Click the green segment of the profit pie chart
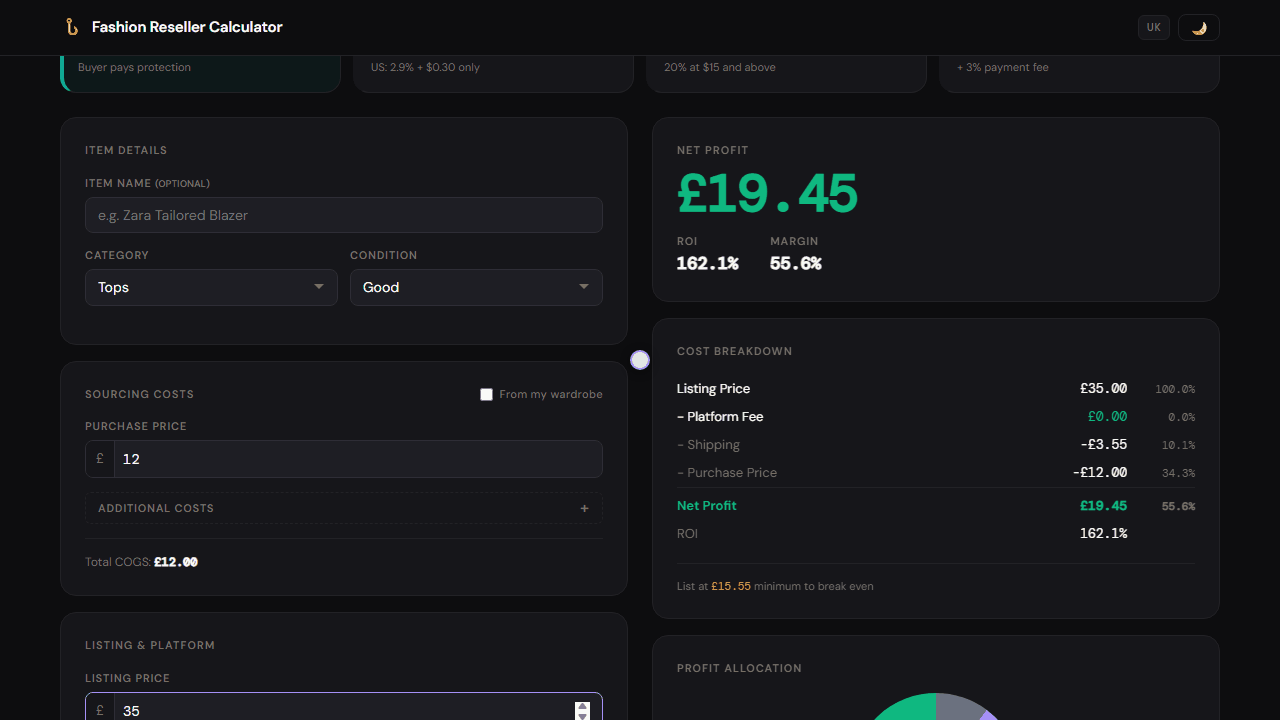The height and width of the screenshot is (720, 1280). coord(905,708)
